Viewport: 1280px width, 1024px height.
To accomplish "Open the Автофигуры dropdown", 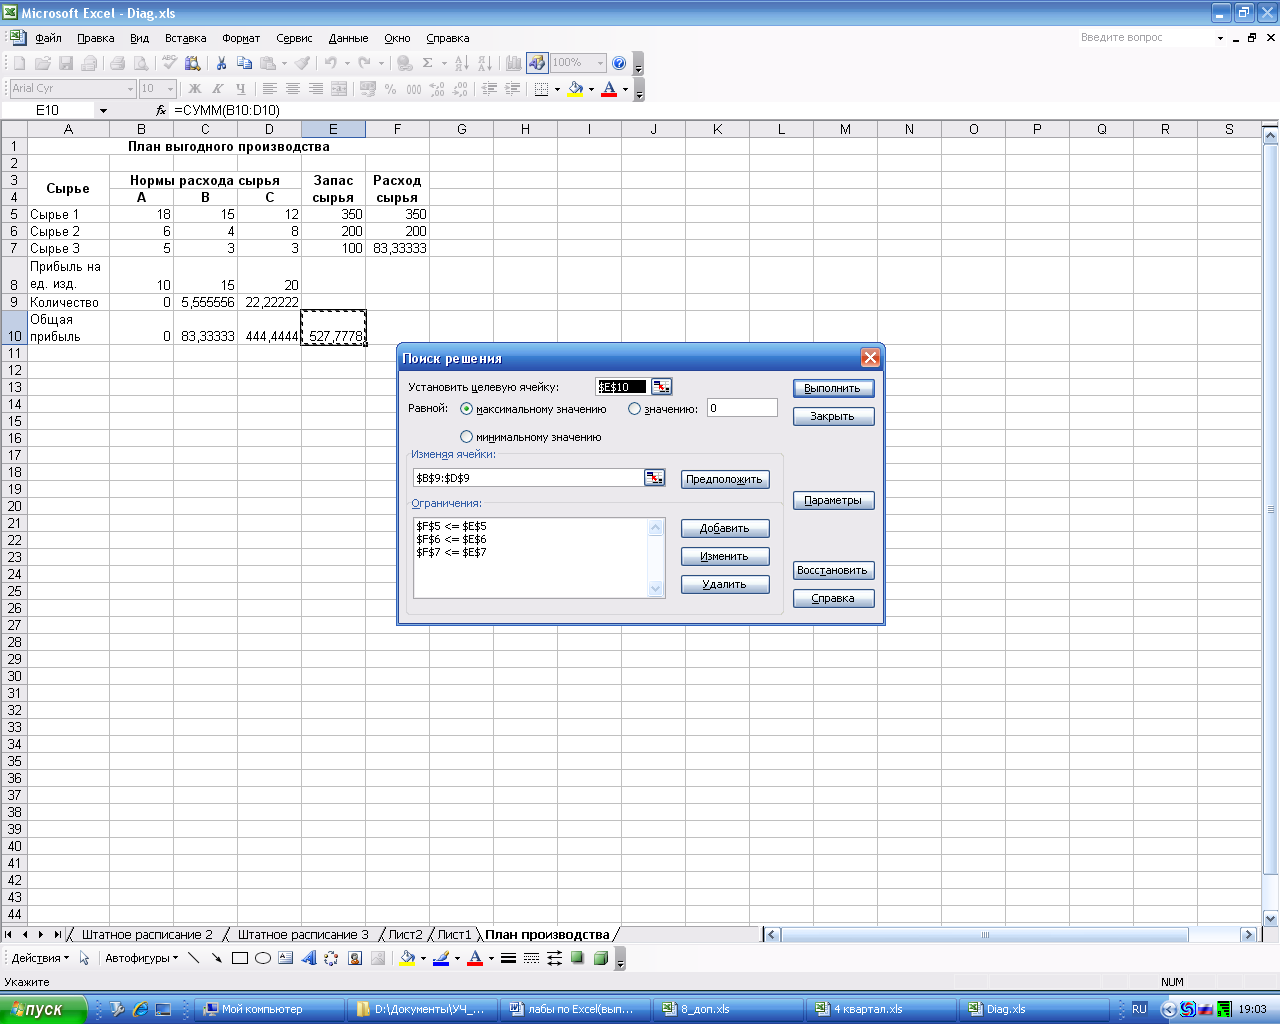I will tap(141, 958).
